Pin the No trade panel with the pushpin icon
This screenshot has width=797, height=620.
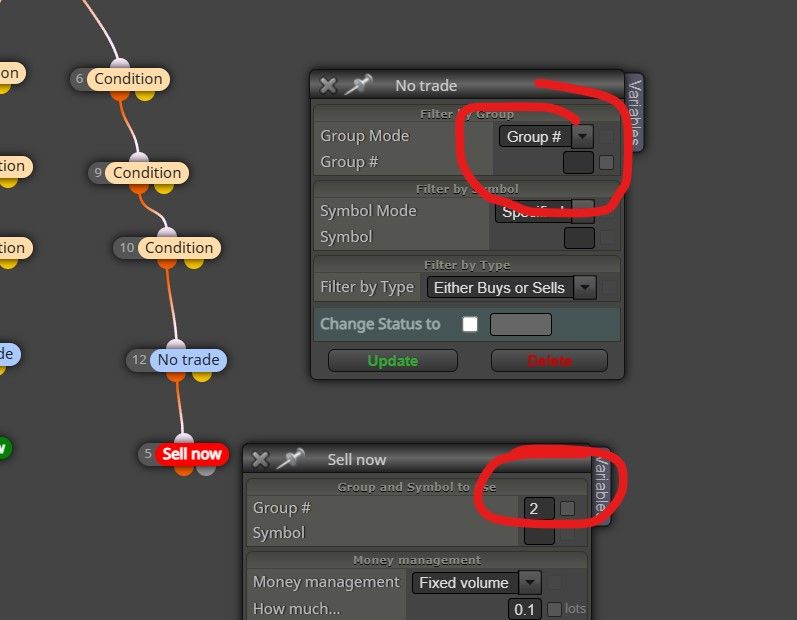(x=358, y=84)
